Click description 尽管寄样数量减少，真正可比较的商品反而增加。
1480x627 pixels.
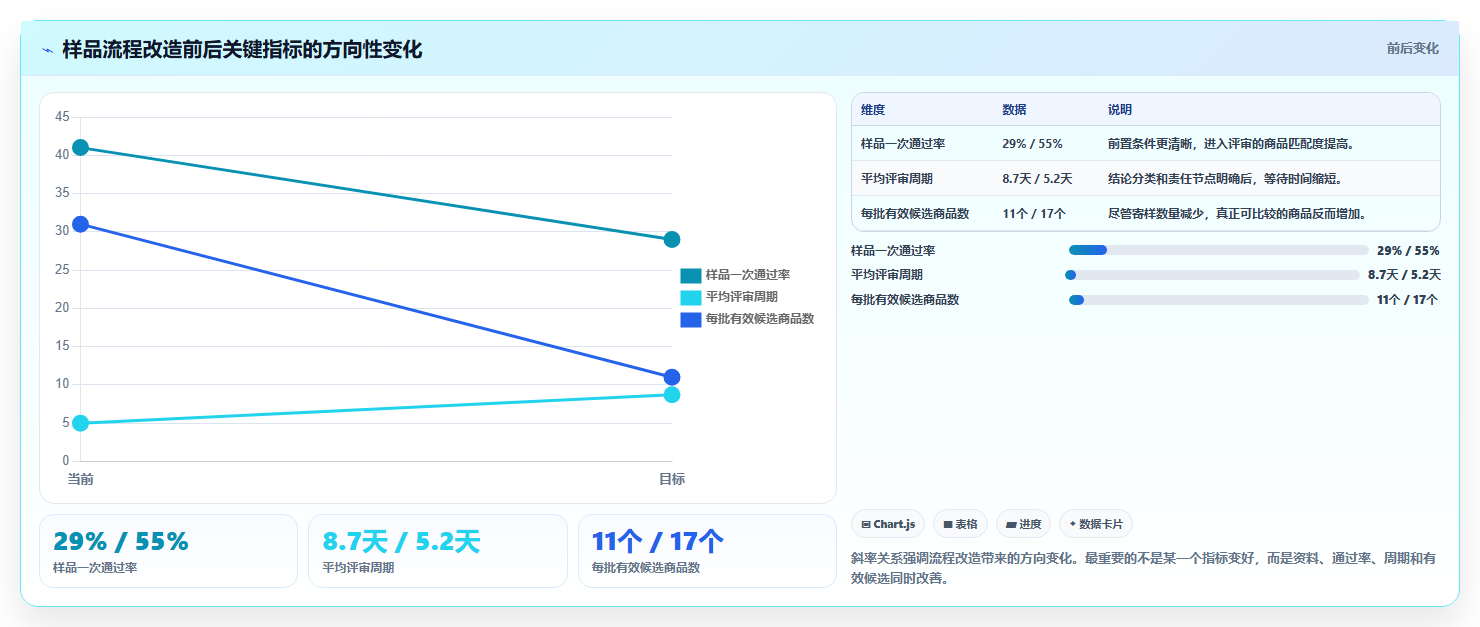coord(1238,214)
